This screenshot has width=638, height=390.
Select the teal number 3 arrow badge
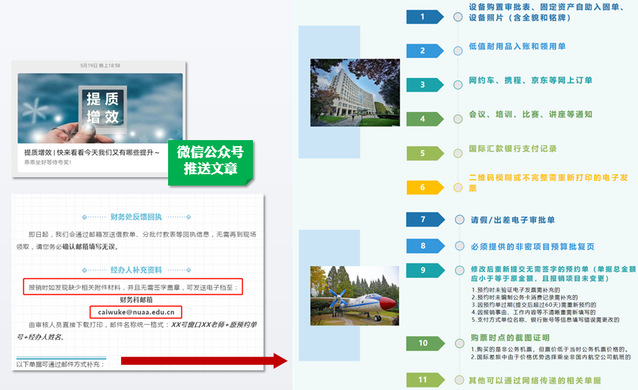(x=424, y=85)
